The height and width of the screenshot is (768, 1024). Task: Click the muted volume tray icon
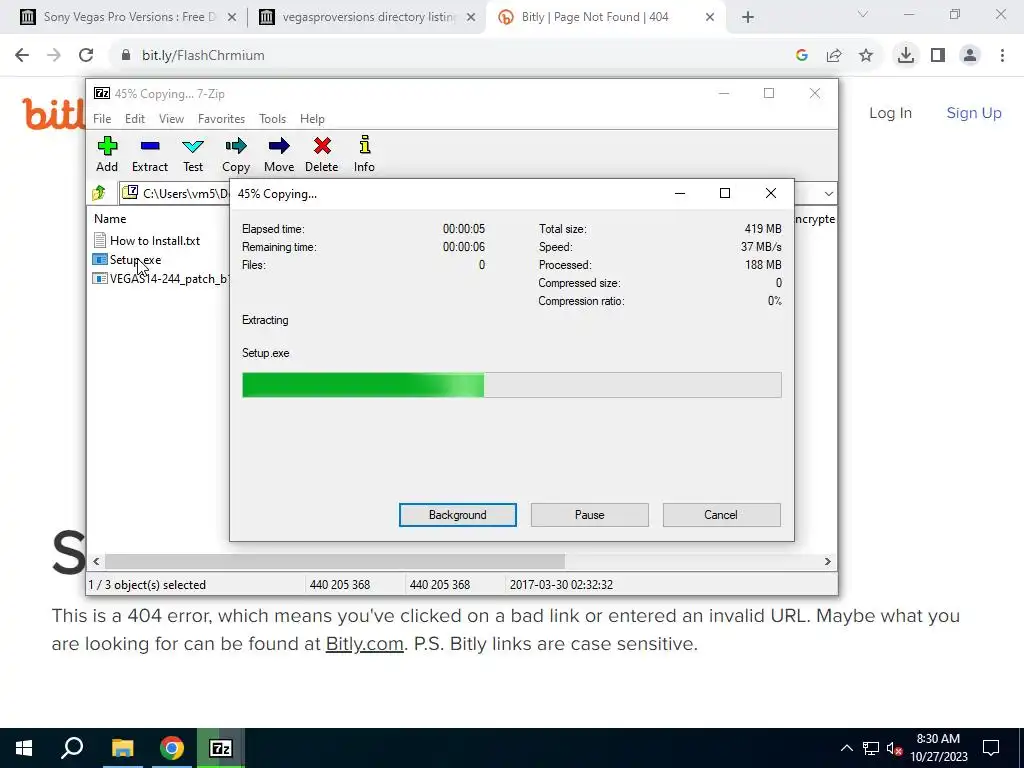895,748
